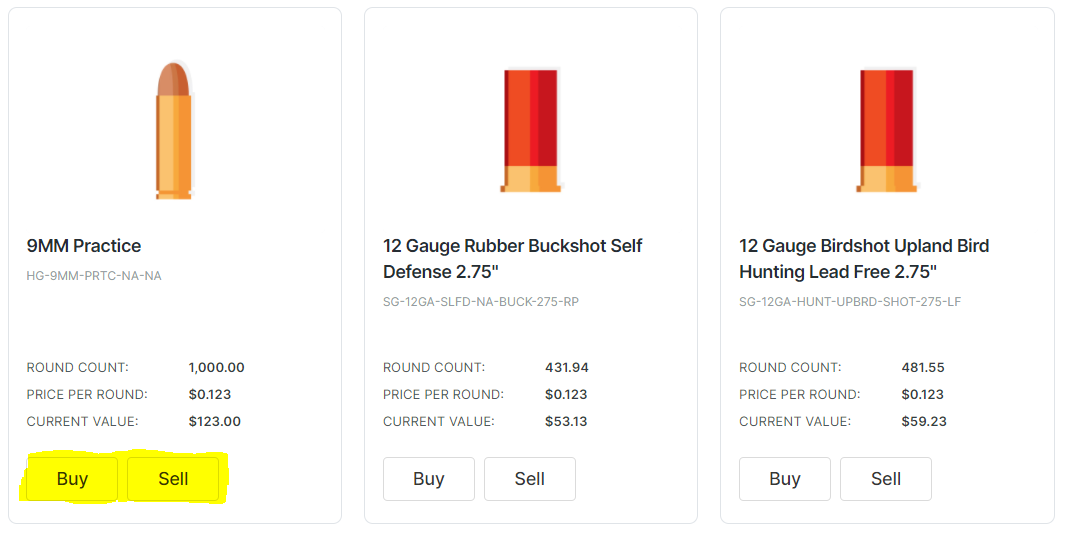This screenshot has height=541, width=1077.
Task: Open the 12 Gauge Rubber Buckshot title
Action: [512, 258]
